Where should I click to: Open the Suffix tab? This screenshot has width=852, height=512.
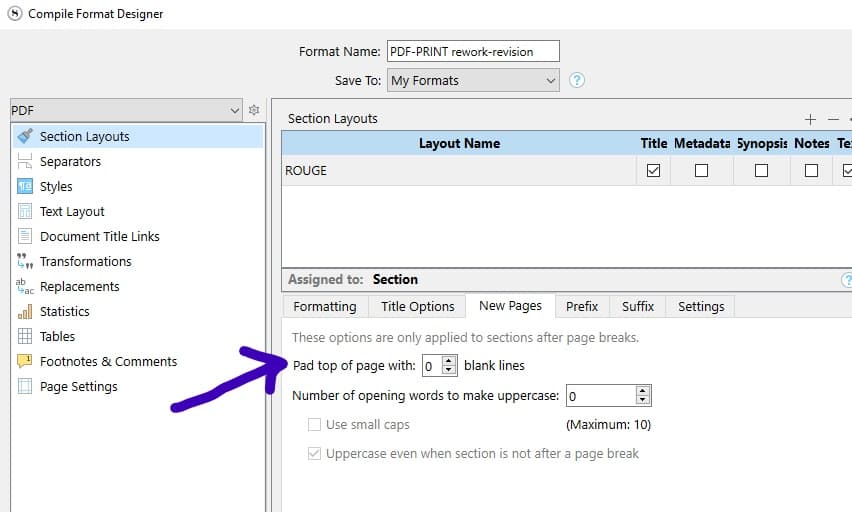[638, 307]
